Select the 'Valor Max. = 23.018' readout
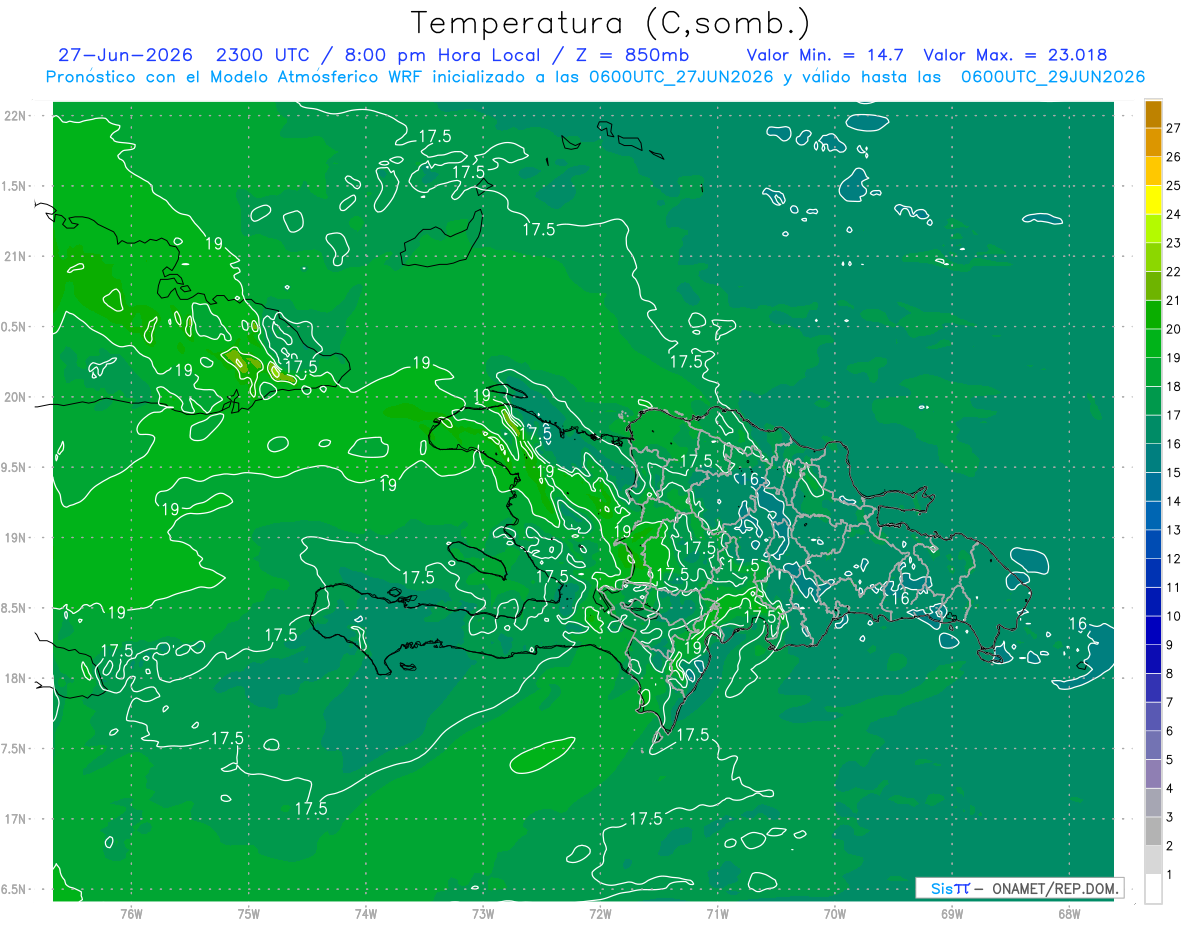 point(1015,55)
